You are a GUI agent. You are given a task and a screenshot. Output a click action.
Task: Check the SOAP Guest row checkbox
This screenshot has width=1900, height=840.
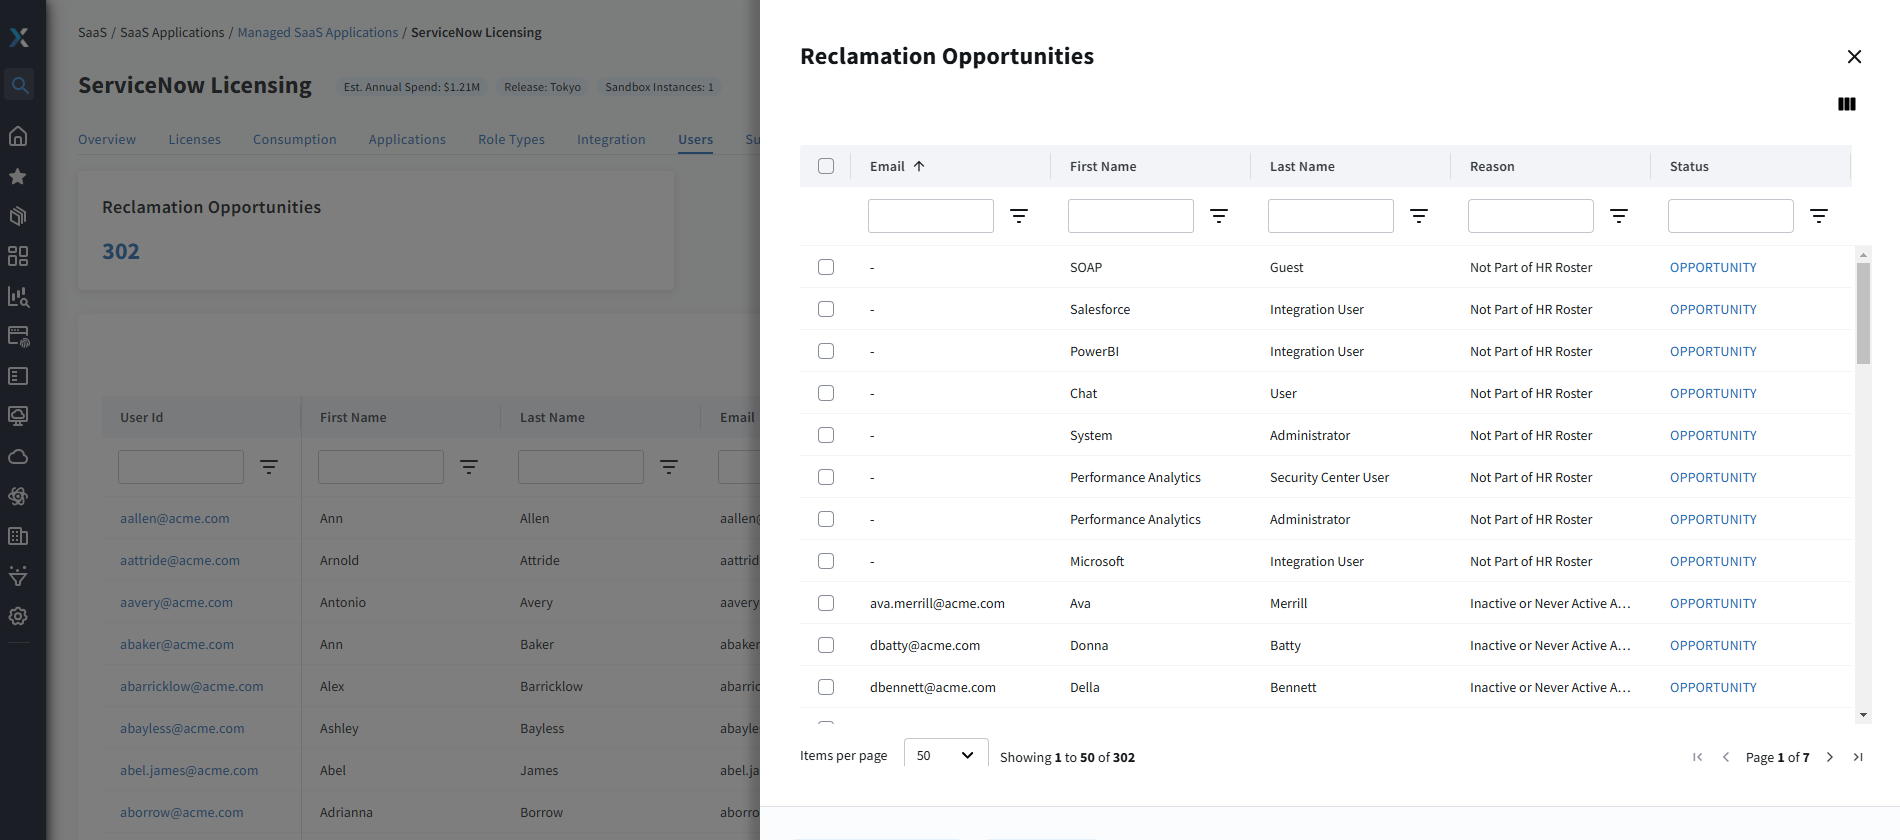click(825, 267)
